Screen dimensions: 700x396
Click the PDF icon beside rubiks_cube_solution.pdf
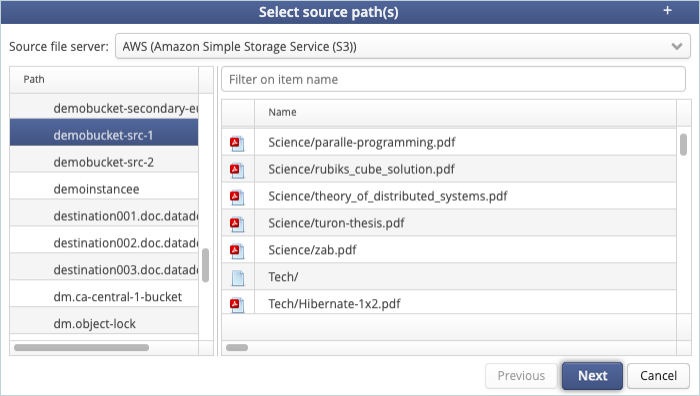pyautogui.click(x=237, y=171)
